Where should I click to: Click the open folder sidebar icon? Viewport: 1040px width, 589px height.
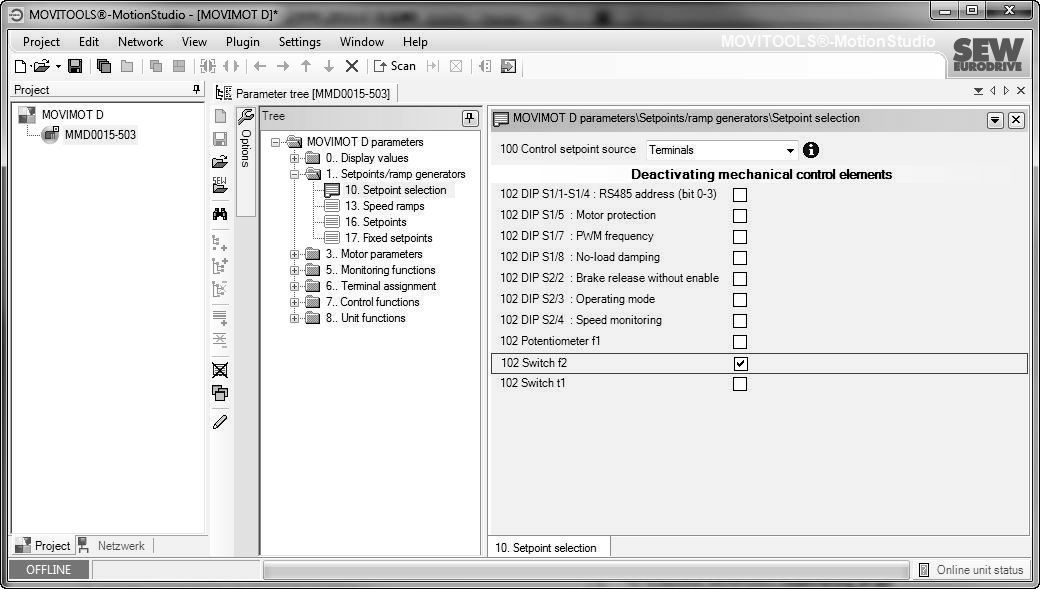(x=220, y=161)
